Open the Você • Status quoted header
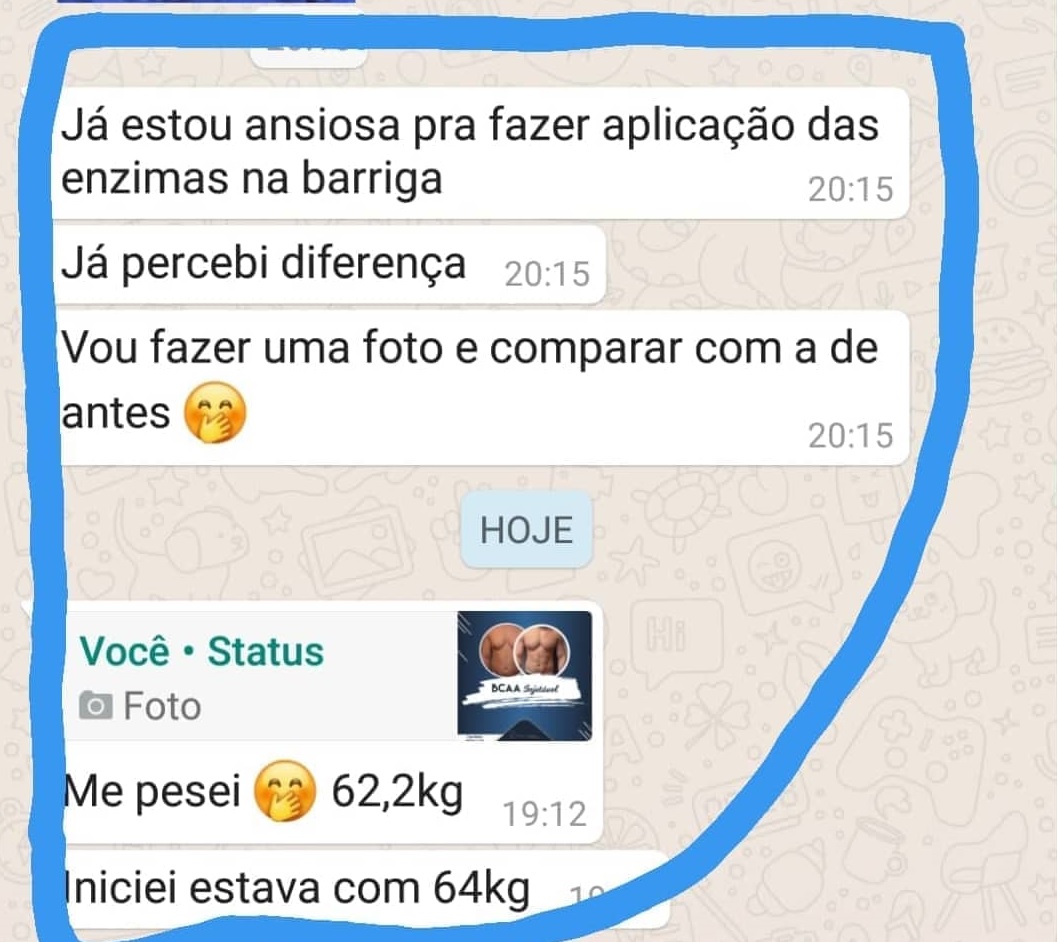The width and height of the screenshot is (1057, 942). 202,651
